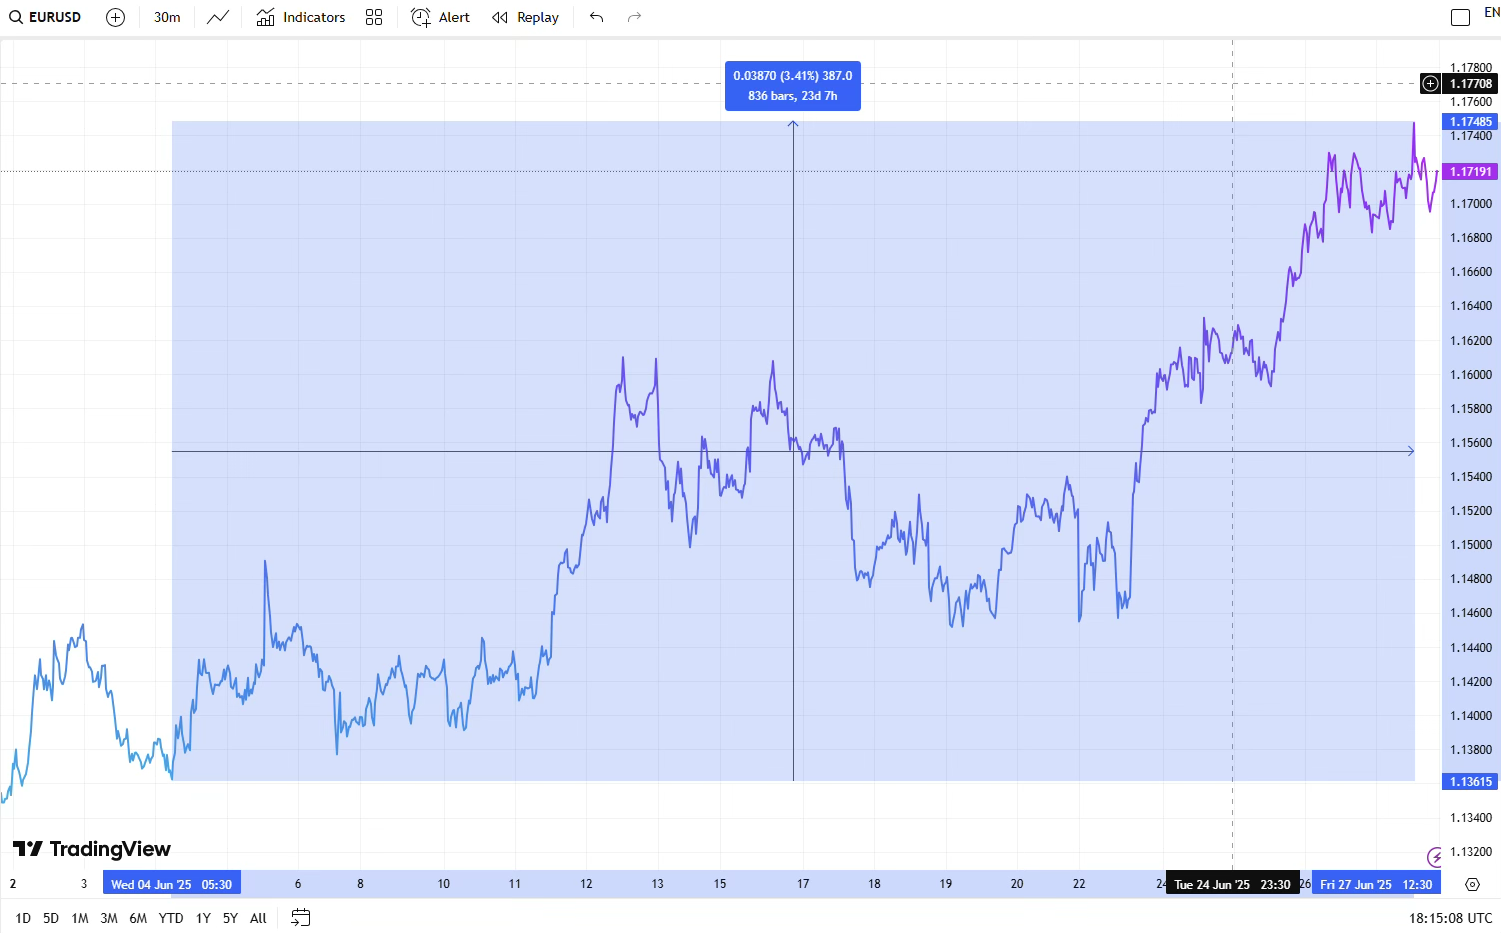Click the 1.16000 price axis value

pos(1471,375)
